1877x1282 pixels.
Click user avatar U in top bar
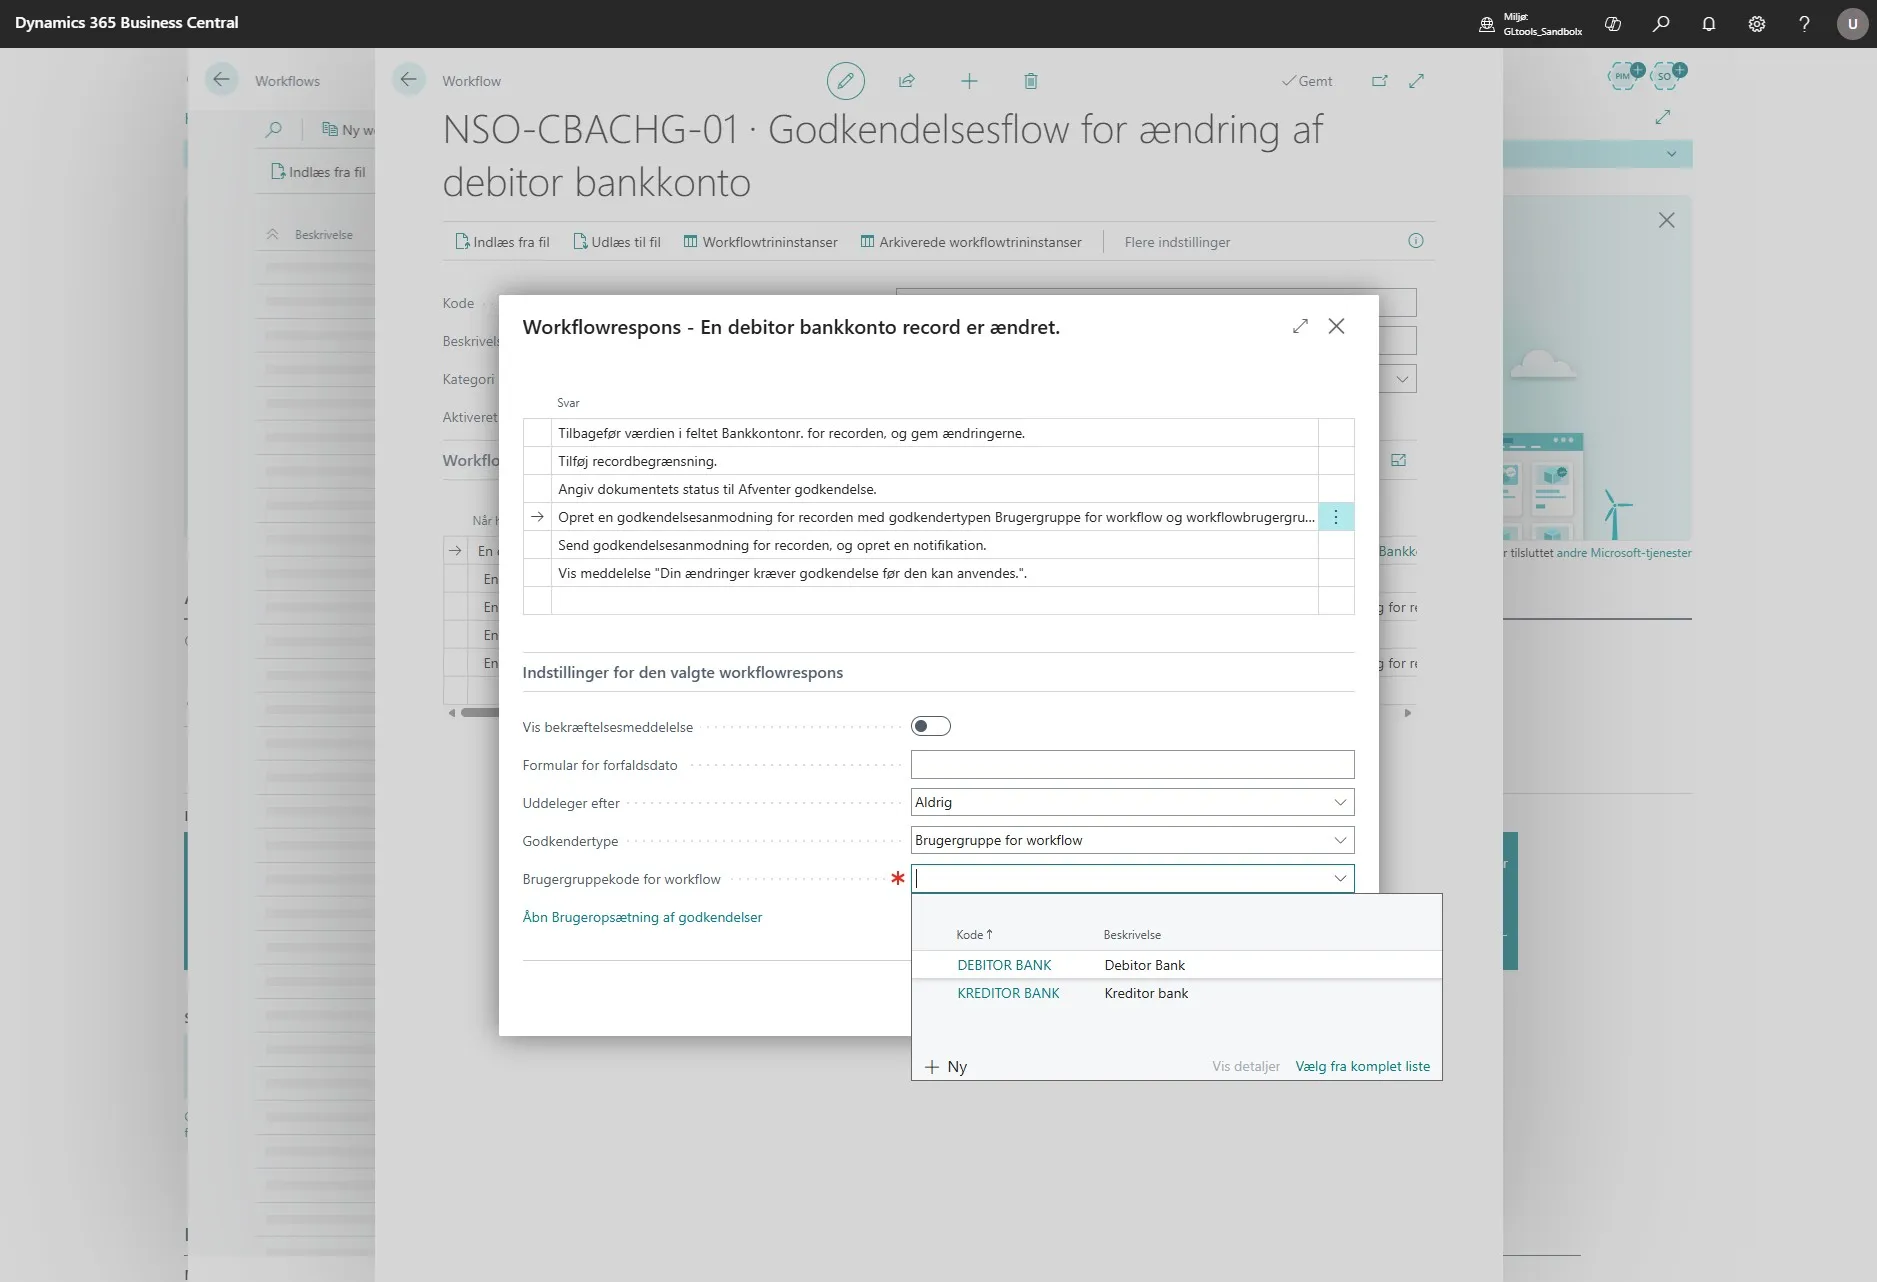[x=1852, y=24]
